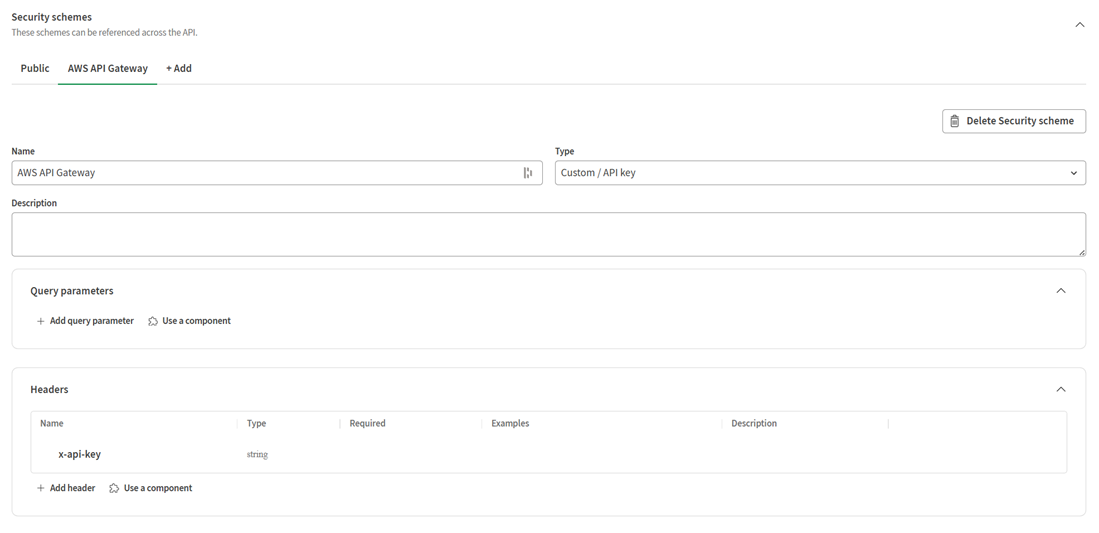Click the string type of x-api-key

(x=257, y=454)
